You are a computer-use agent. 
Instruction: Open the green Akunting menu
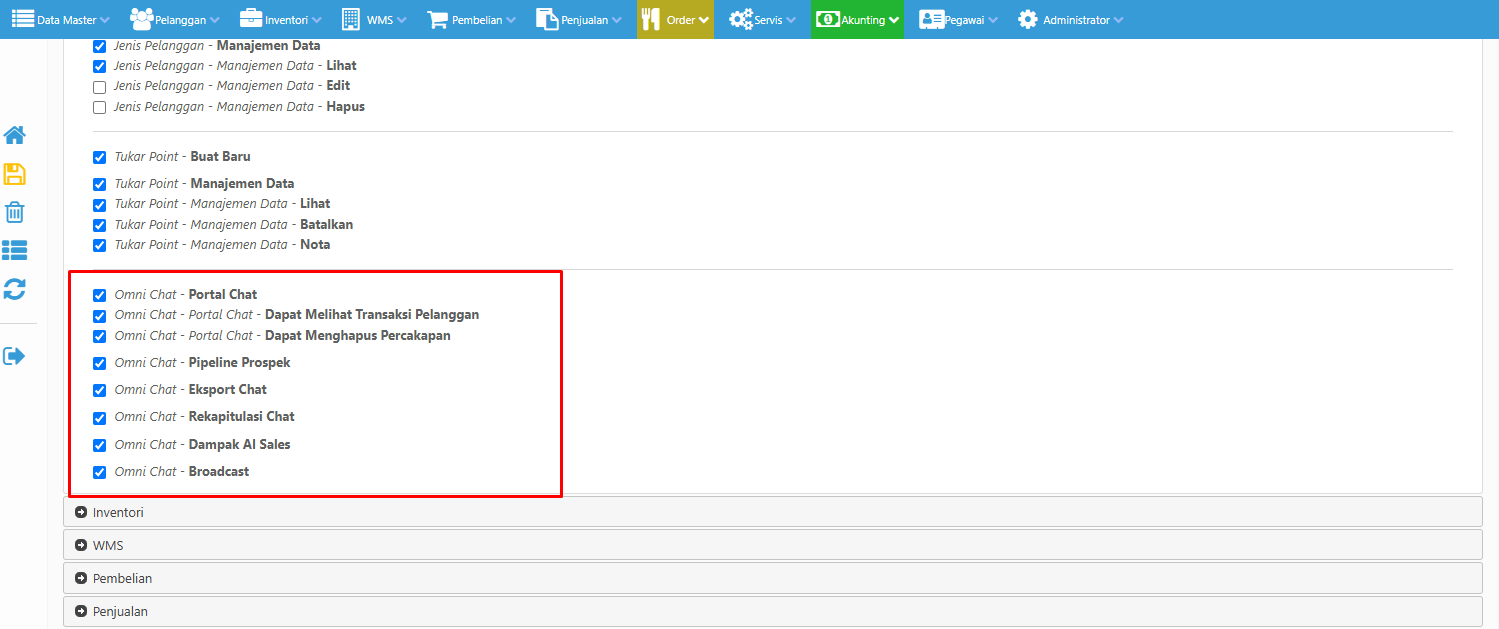tap(857, 19)
